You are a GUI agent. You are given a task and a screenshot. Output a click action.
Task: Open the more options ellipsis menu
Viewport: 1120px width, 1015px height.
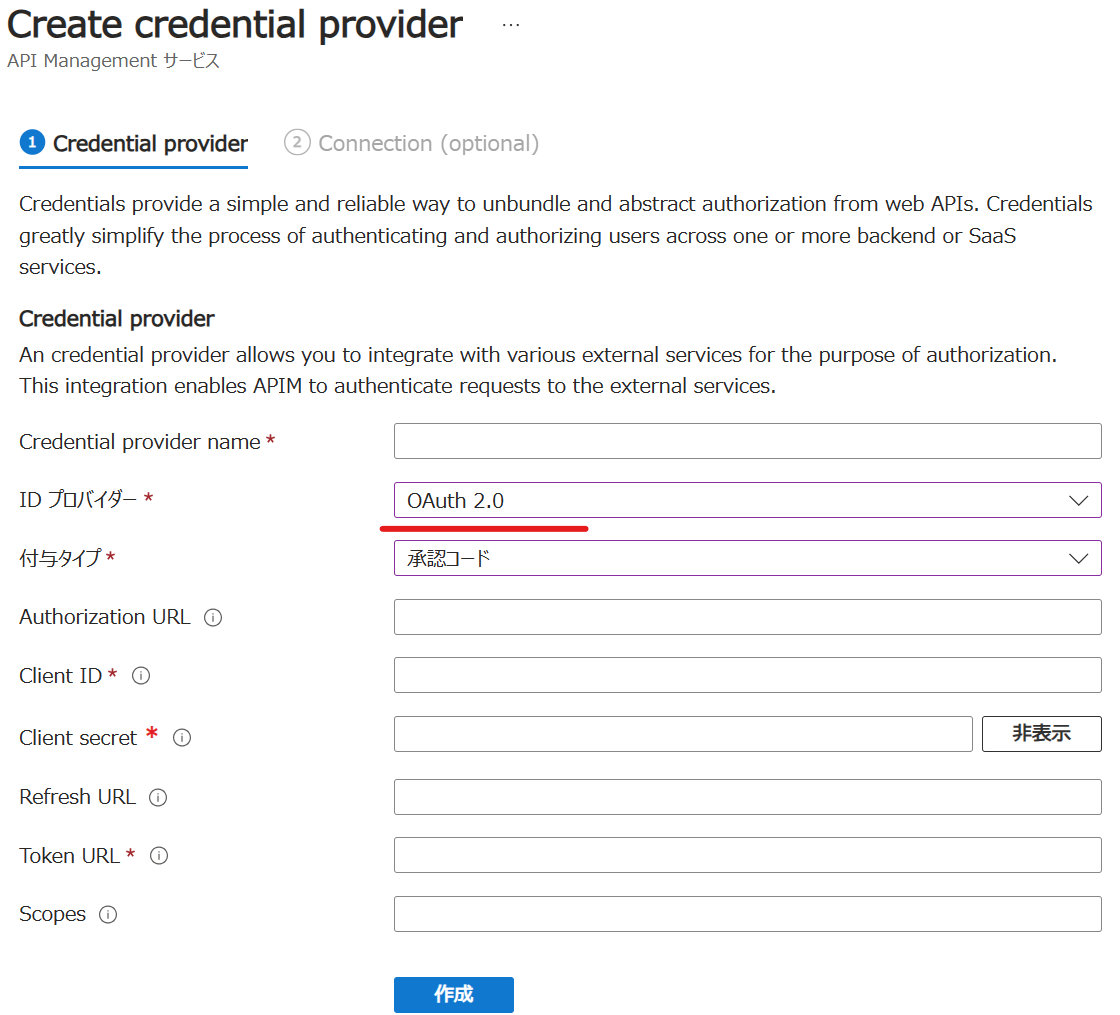(x=511, y=26)
